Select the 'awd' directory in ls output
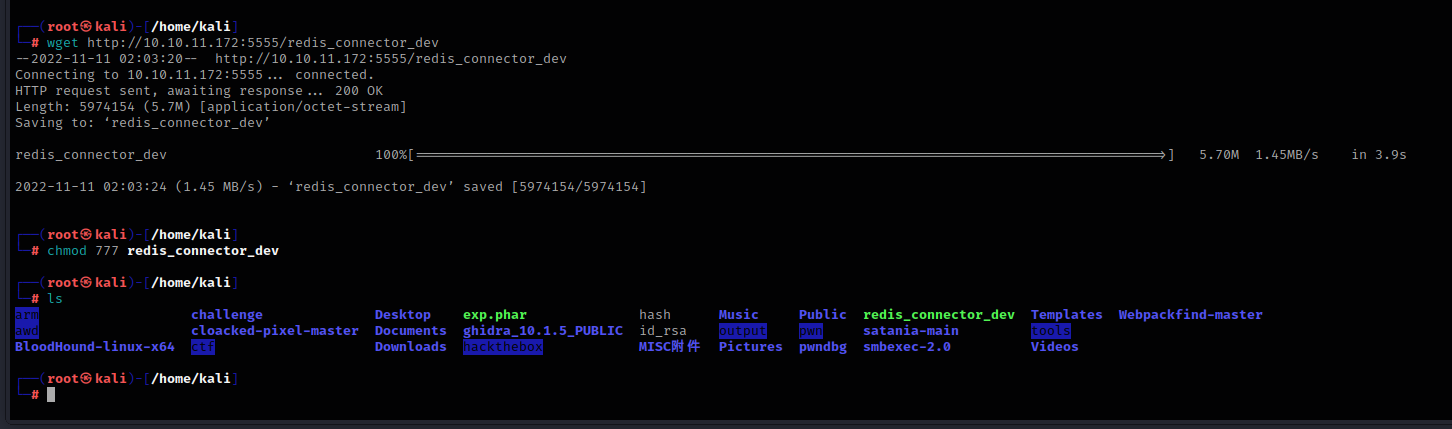Image resolution: width=1452 pixels, height=429 pixels. pyautogui.click(x=27, y=331)
